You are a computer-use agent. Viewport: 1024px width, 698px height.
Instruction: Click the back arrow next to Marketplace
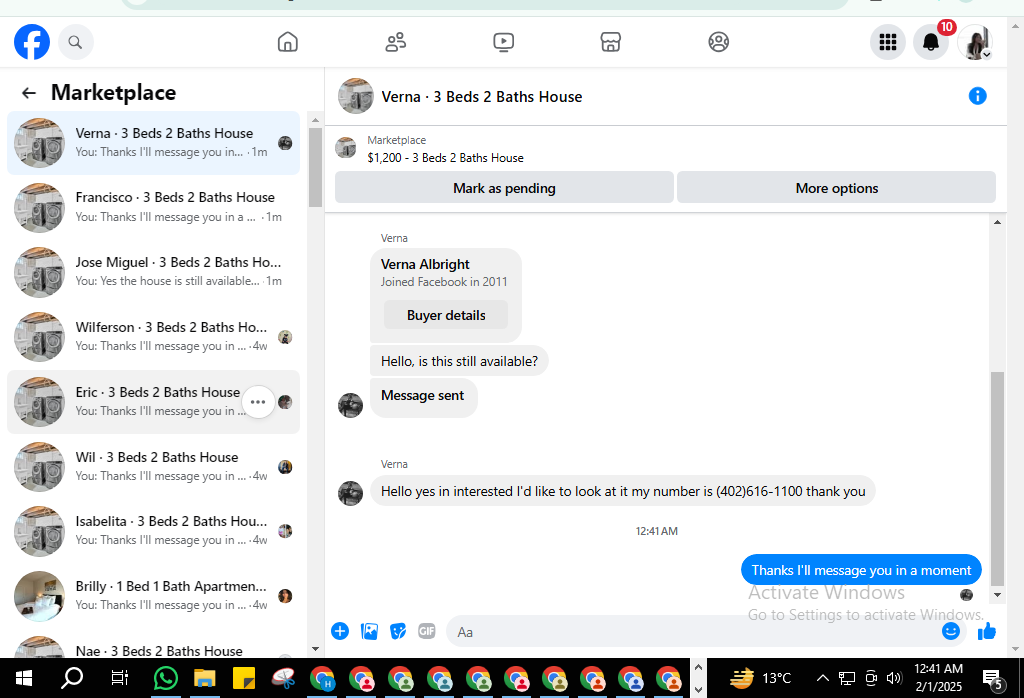click(29, 93)
